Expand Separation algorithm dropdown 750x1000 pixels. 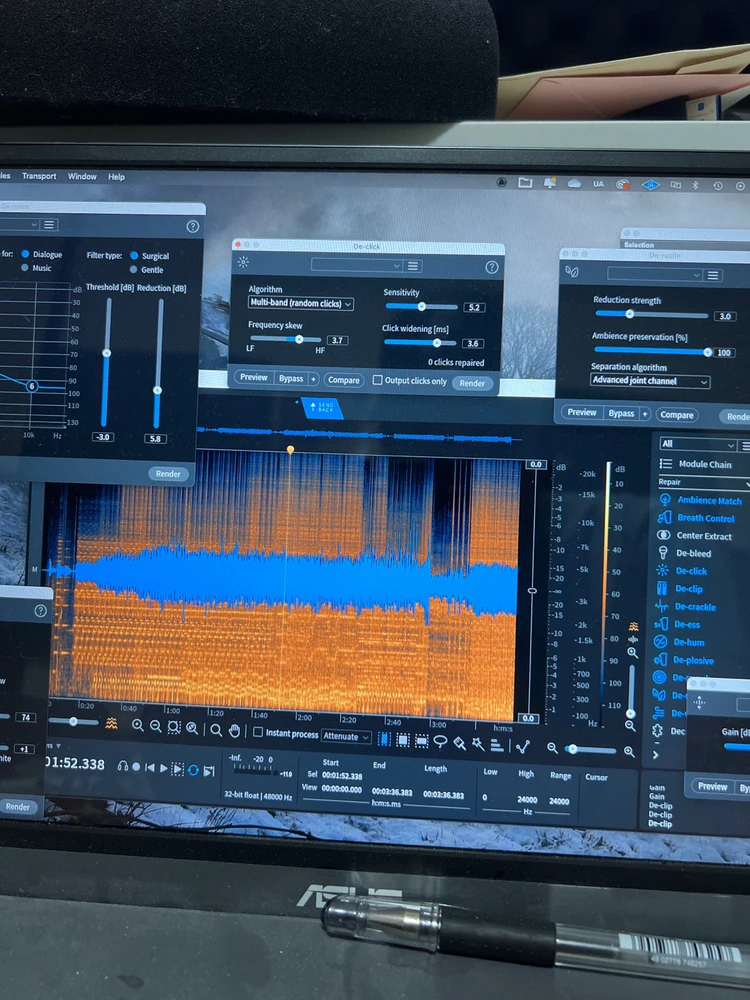click(x=649, y=381)
